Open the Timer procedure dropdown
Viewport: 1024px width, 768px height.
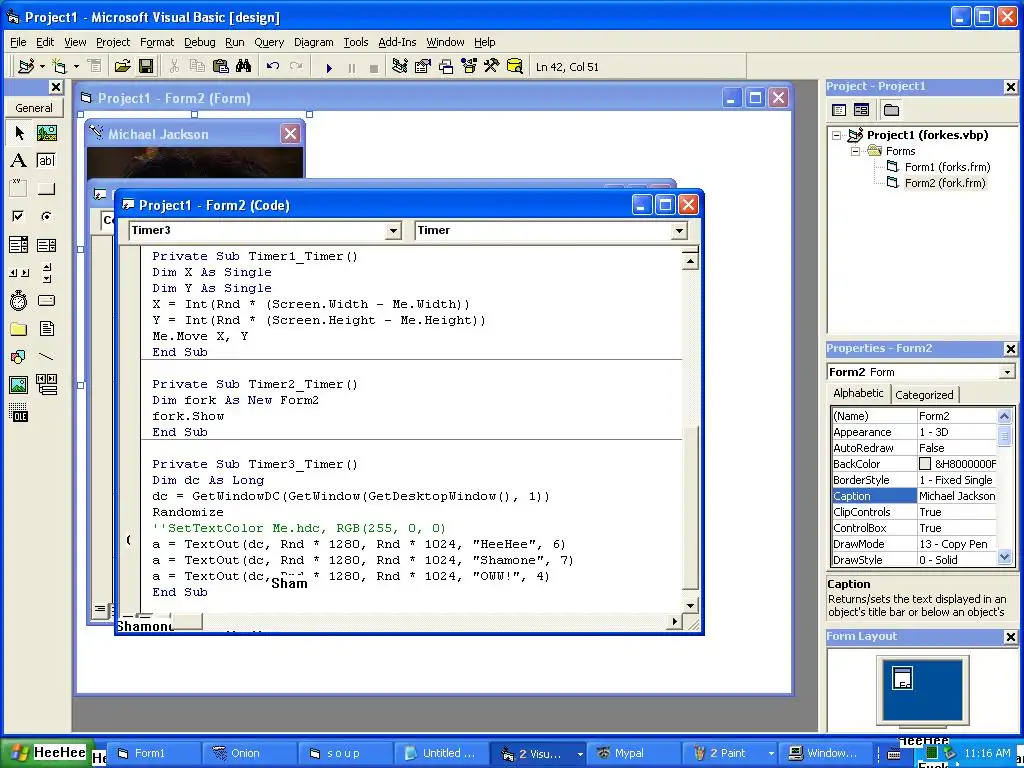(x=679, y=231)
